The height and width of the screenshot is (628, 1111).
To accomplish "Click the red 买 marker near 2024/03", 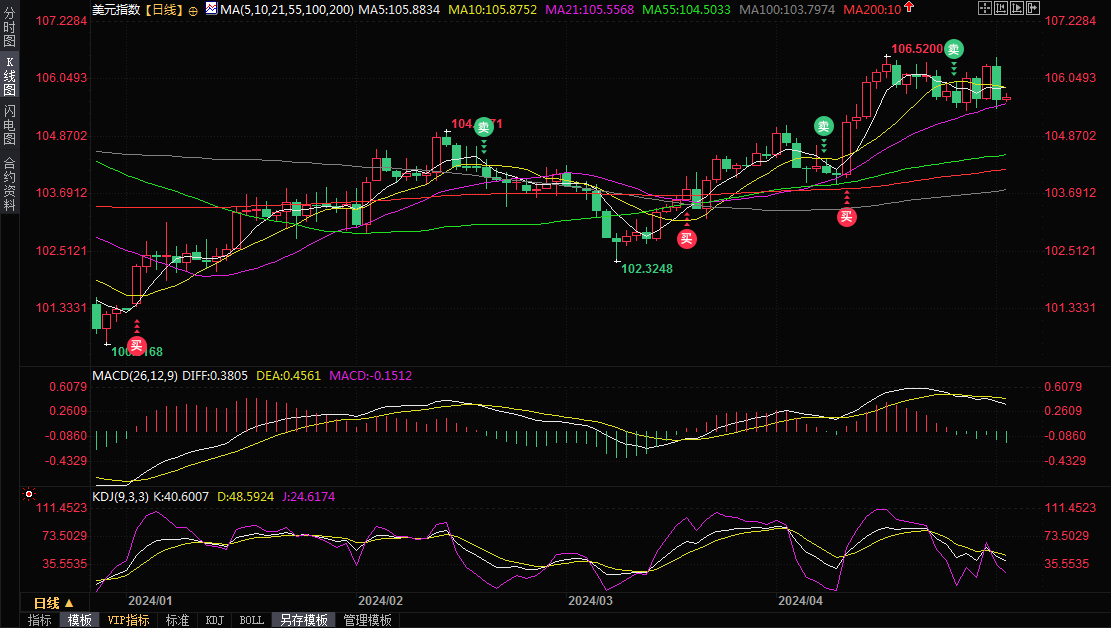I will click(686, 238).
